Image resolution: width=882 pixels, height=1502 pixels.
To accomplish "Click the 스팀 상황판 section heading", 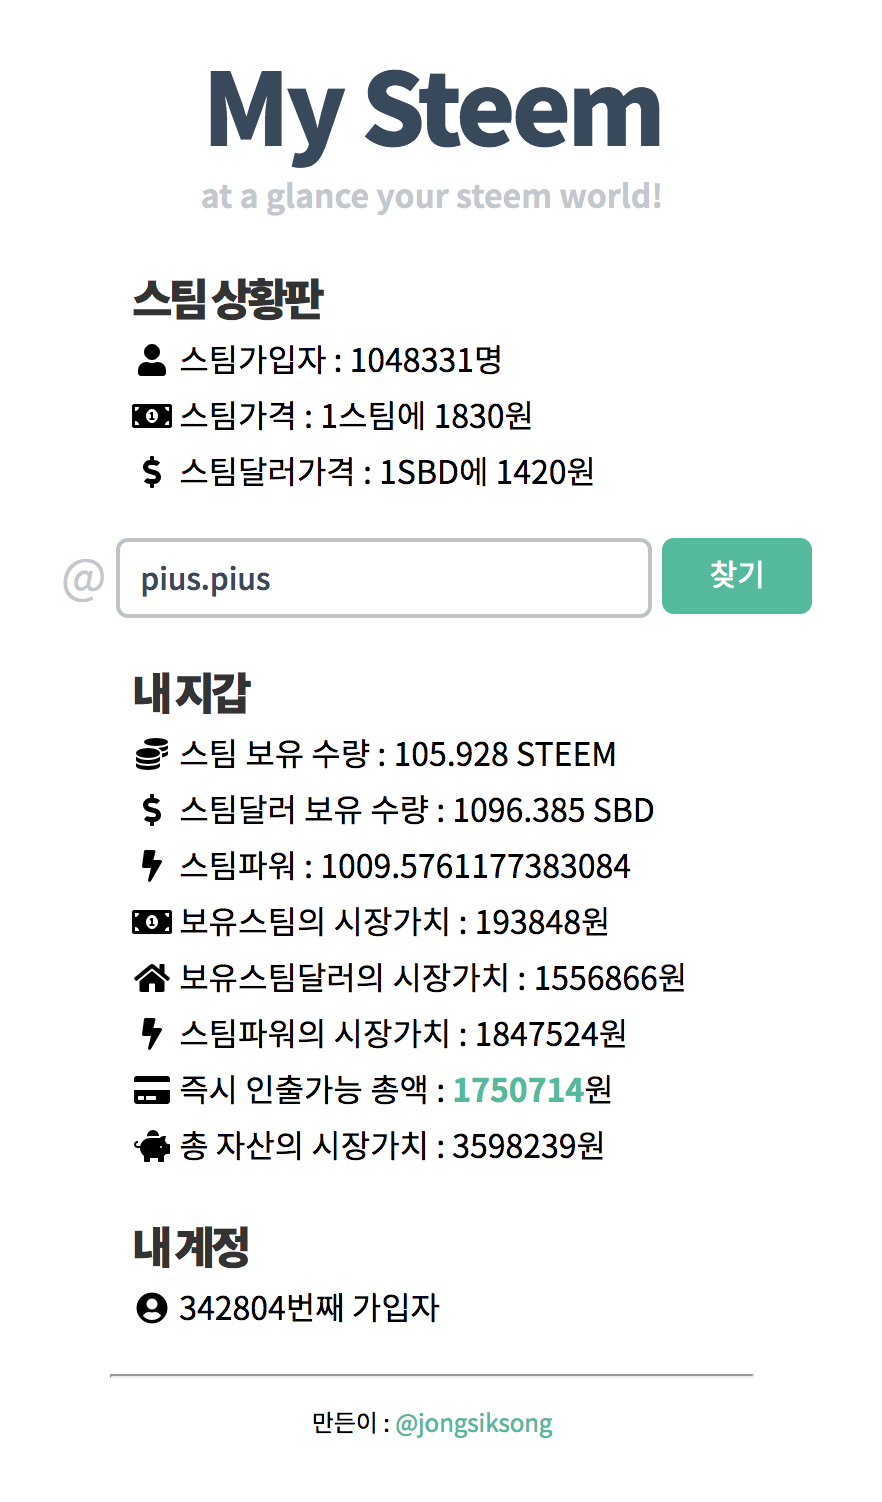I will coord(228,299).
